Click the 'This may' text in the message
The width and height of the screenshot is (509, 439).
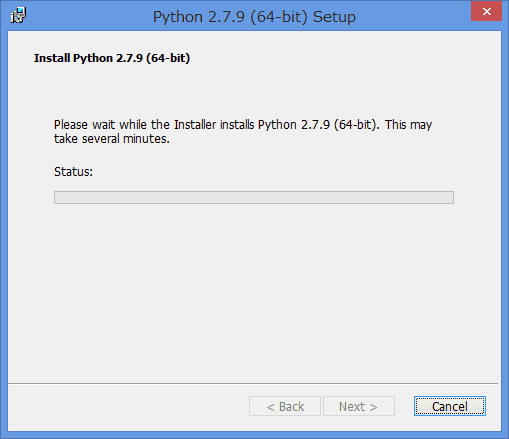pyautogui.click(x=409, y=125)
